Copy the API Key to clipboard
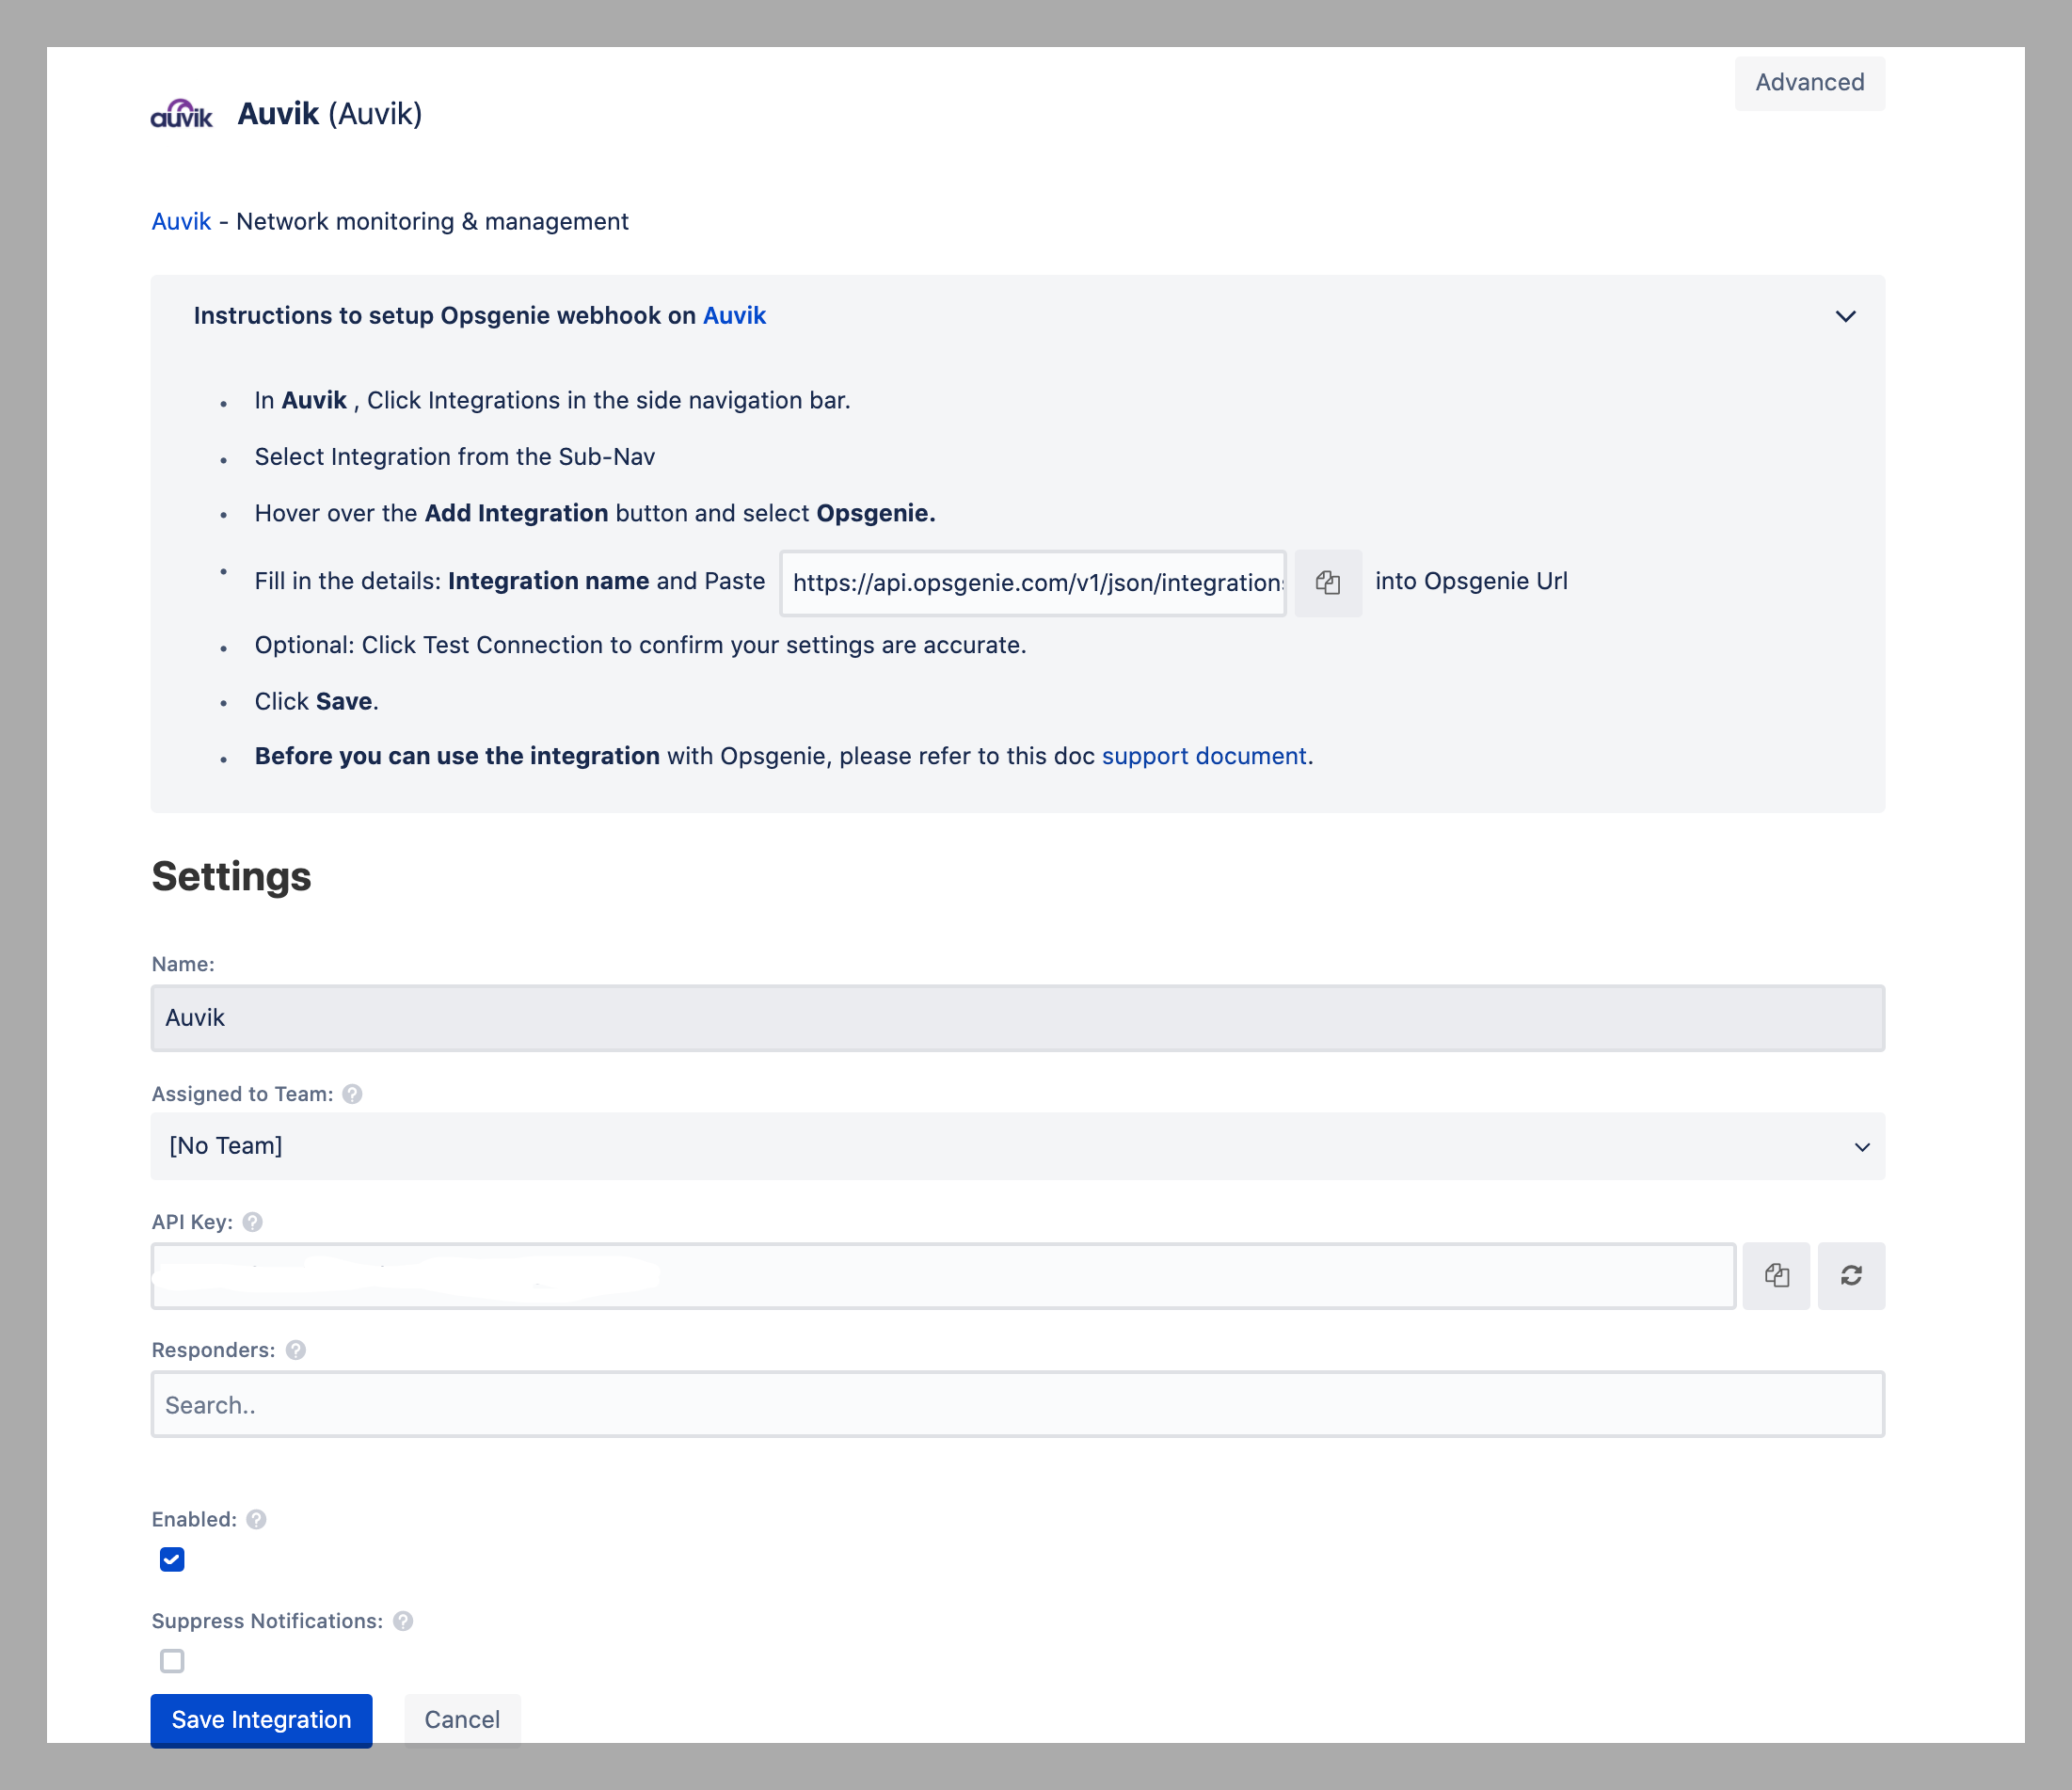 pos(1776,1275)
